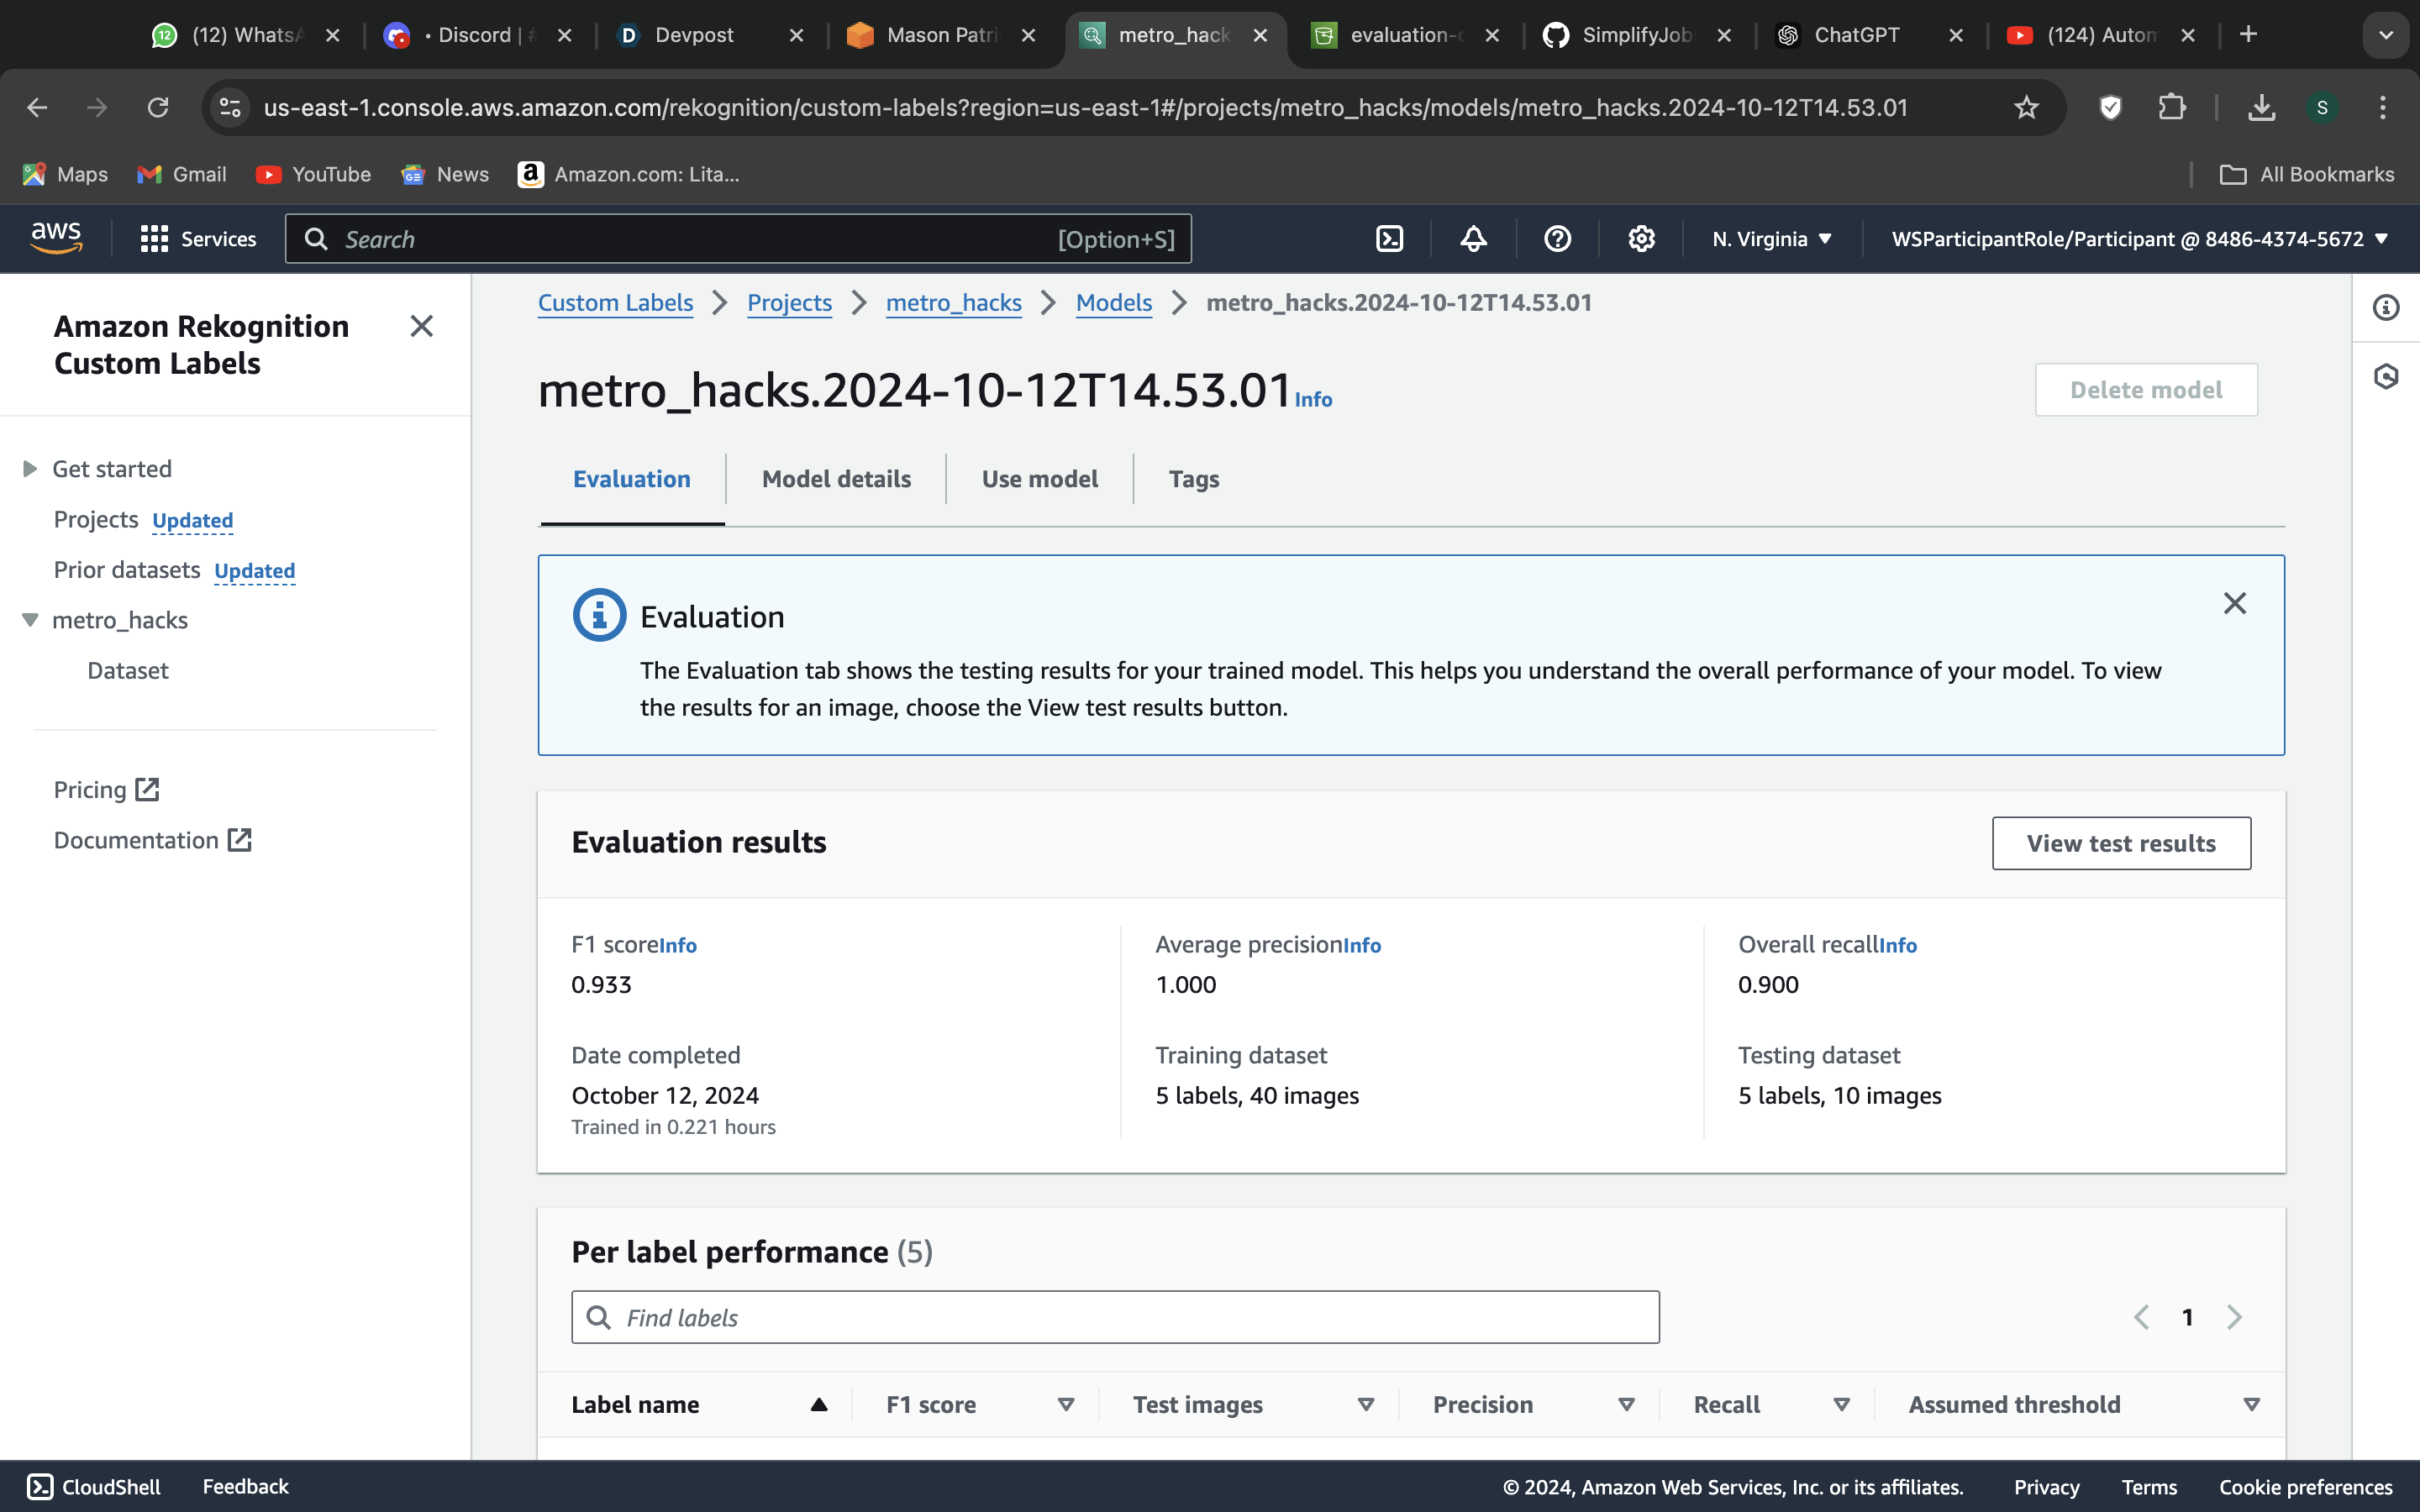The image size is (2420, 1512).
Task: Open the info panel icon on right edge
Action: [x=2386, y=308]
